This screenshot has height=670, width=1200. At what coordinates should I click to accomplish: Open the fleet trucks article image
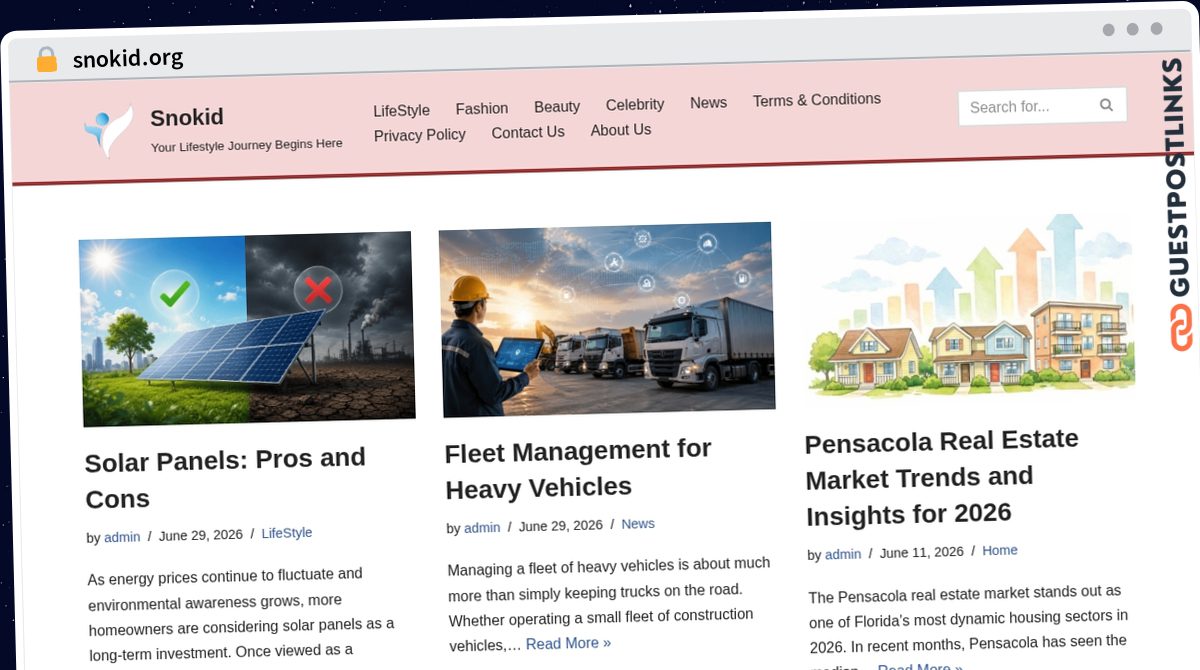point(607,319)
